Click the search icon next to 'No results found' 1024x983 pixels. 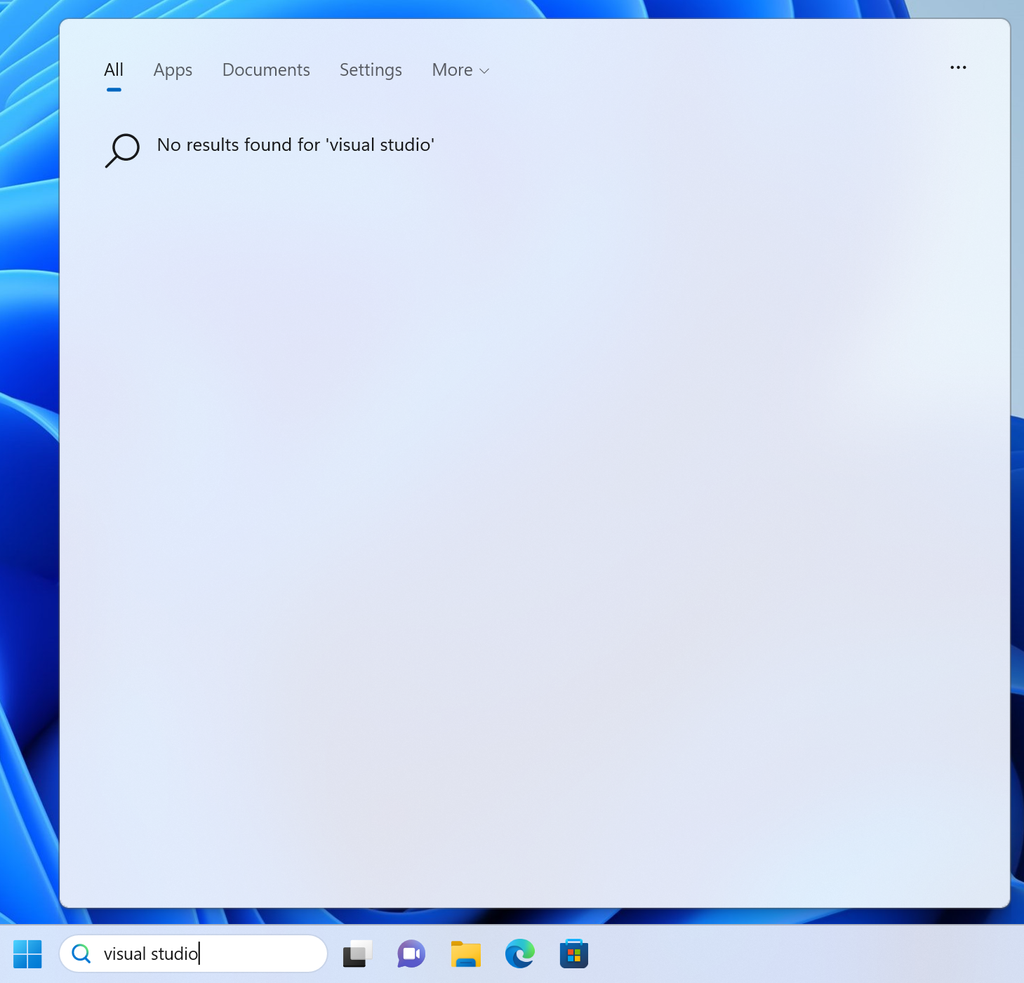coord(122,149)
